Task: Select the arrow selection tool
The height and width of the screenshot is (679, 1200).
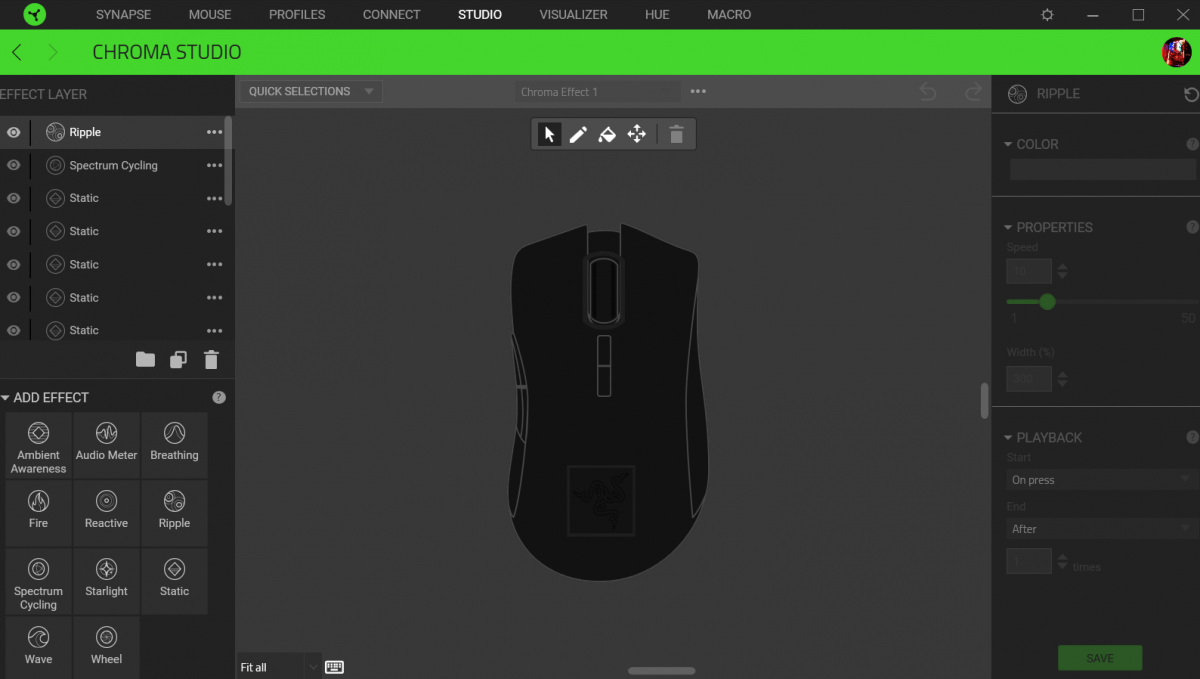Action: [x=549, y=134]
